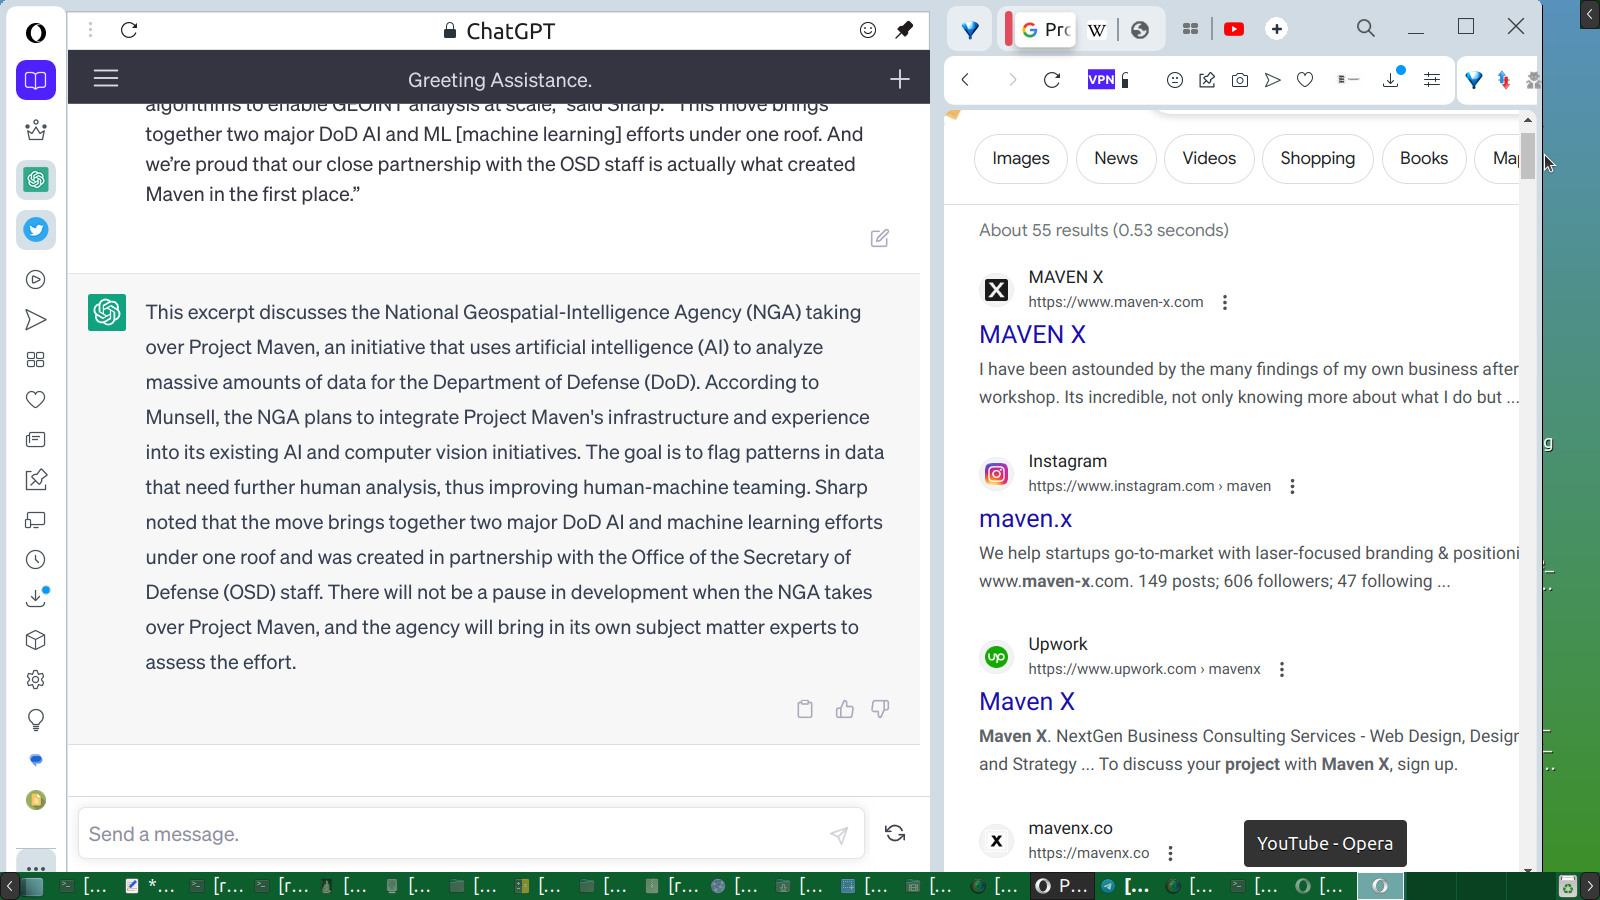Image resolution: width=1600 pixels, height=900 pixels.
Task: Open the Aria crown icon in the sidebar
Action: (x=36, y=130)
